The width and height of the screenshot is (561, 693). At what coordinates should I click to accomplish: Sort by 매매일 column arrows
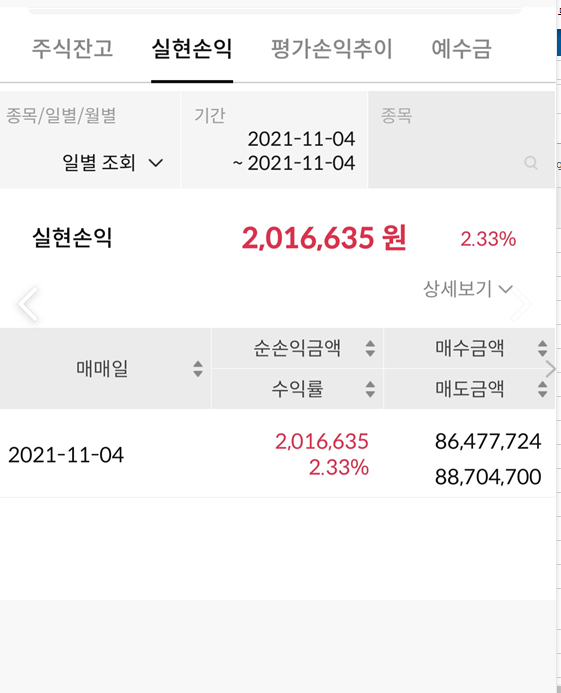click(x=198, y=369)
